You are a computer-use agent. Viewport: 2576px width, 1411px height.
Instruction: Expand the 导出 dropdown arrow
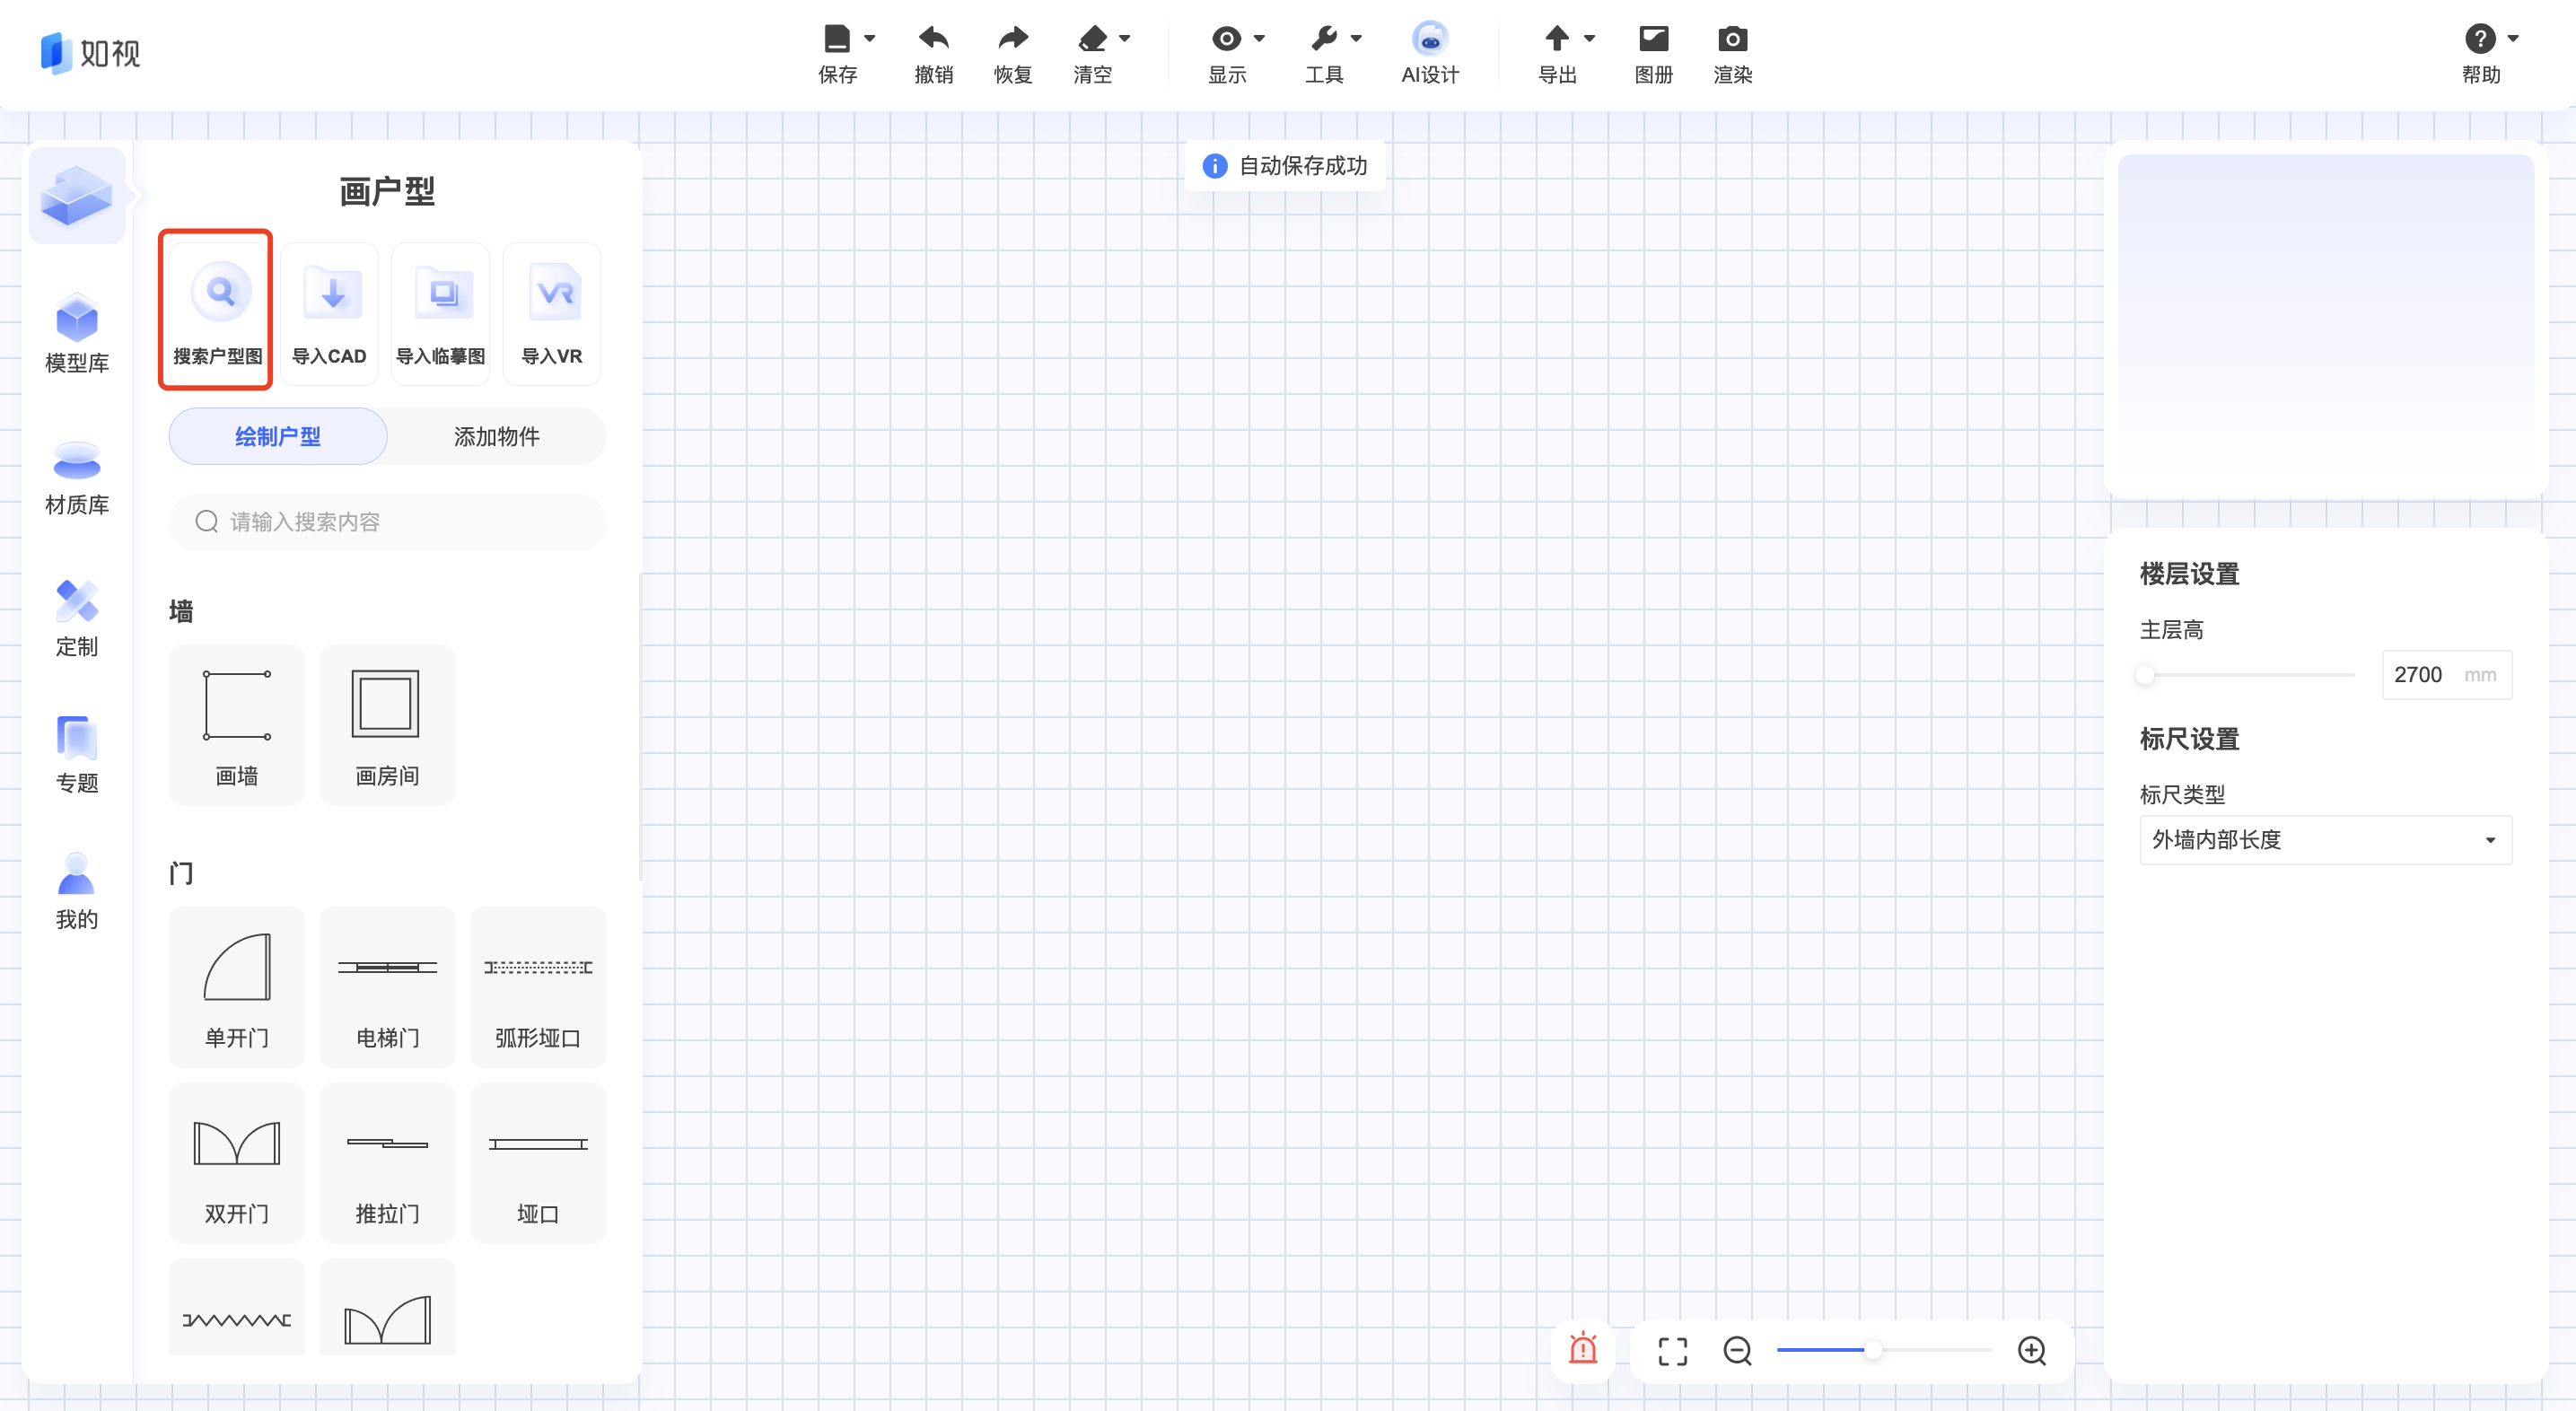[x=1589, y=39]
